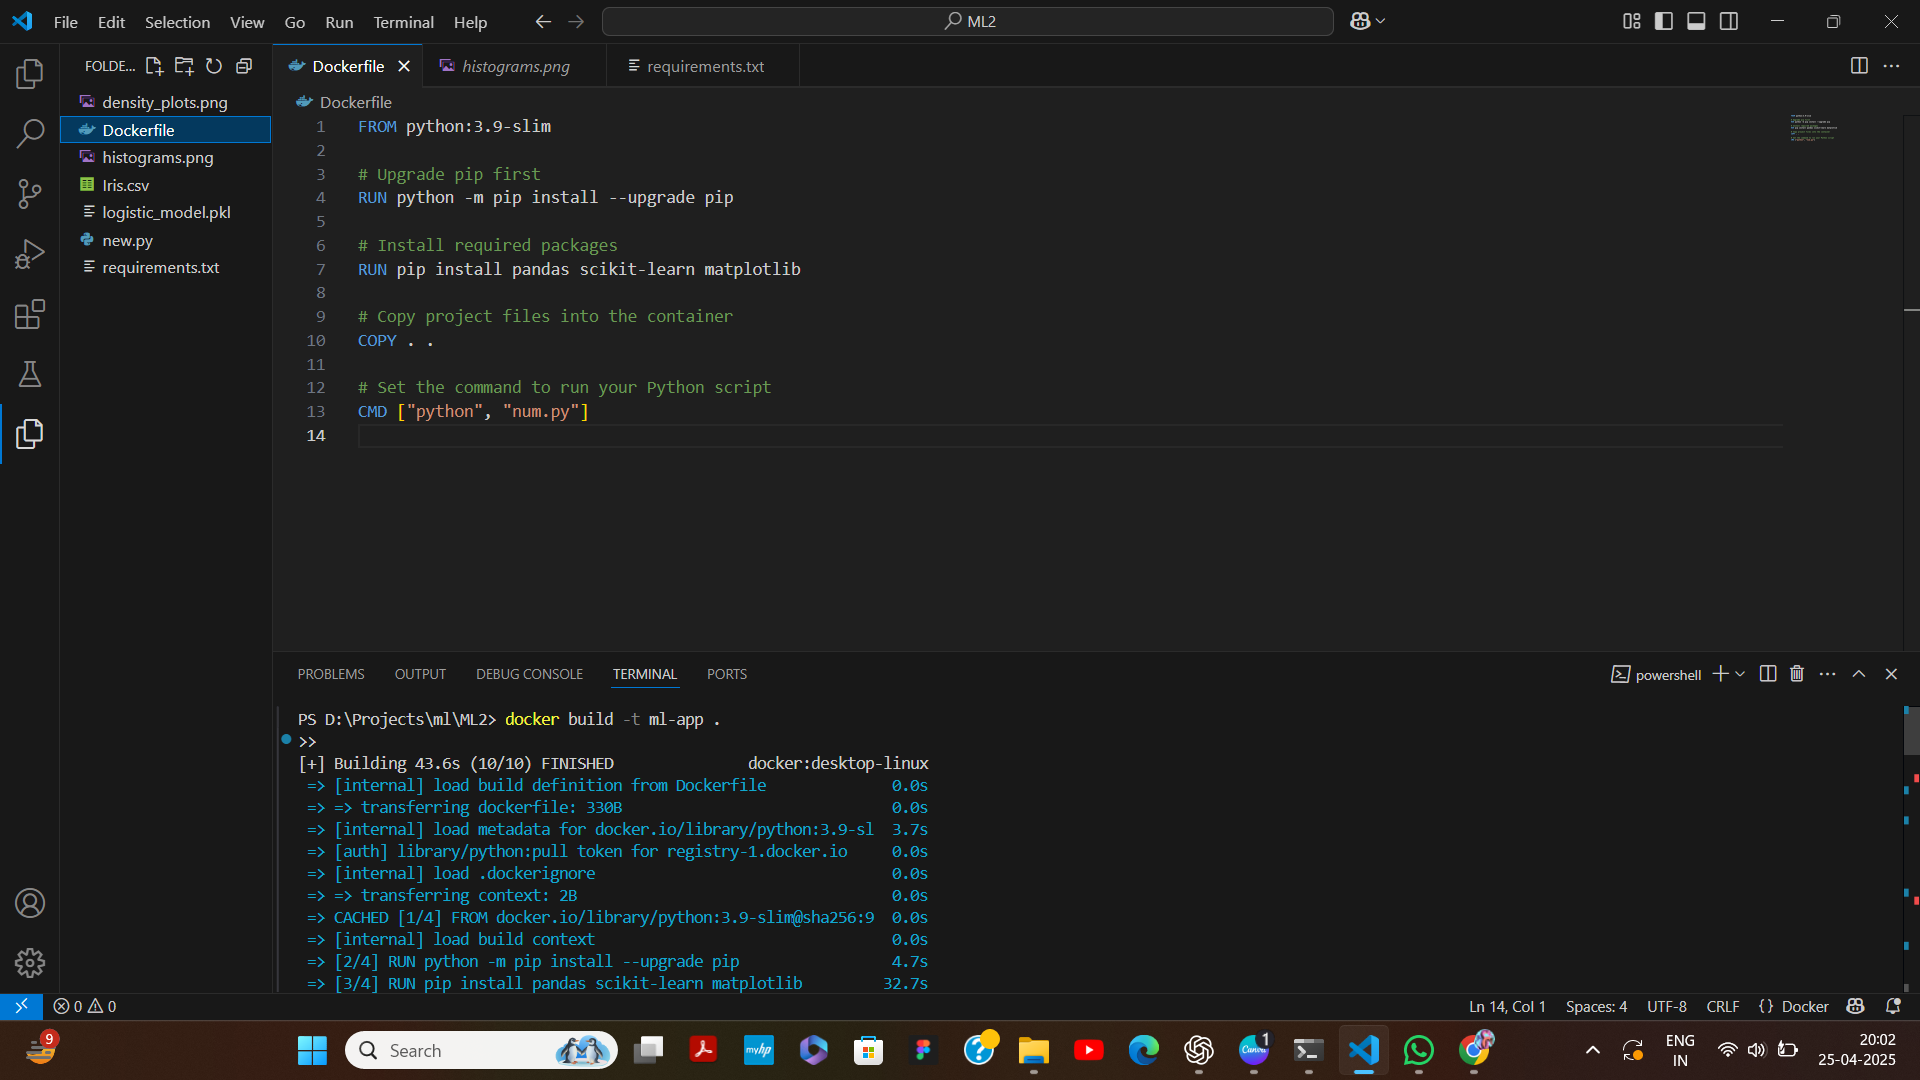Open Copilot chat dropdown in title bar
This screenshot has width=1920, height=1080.
click(1368, 21)
